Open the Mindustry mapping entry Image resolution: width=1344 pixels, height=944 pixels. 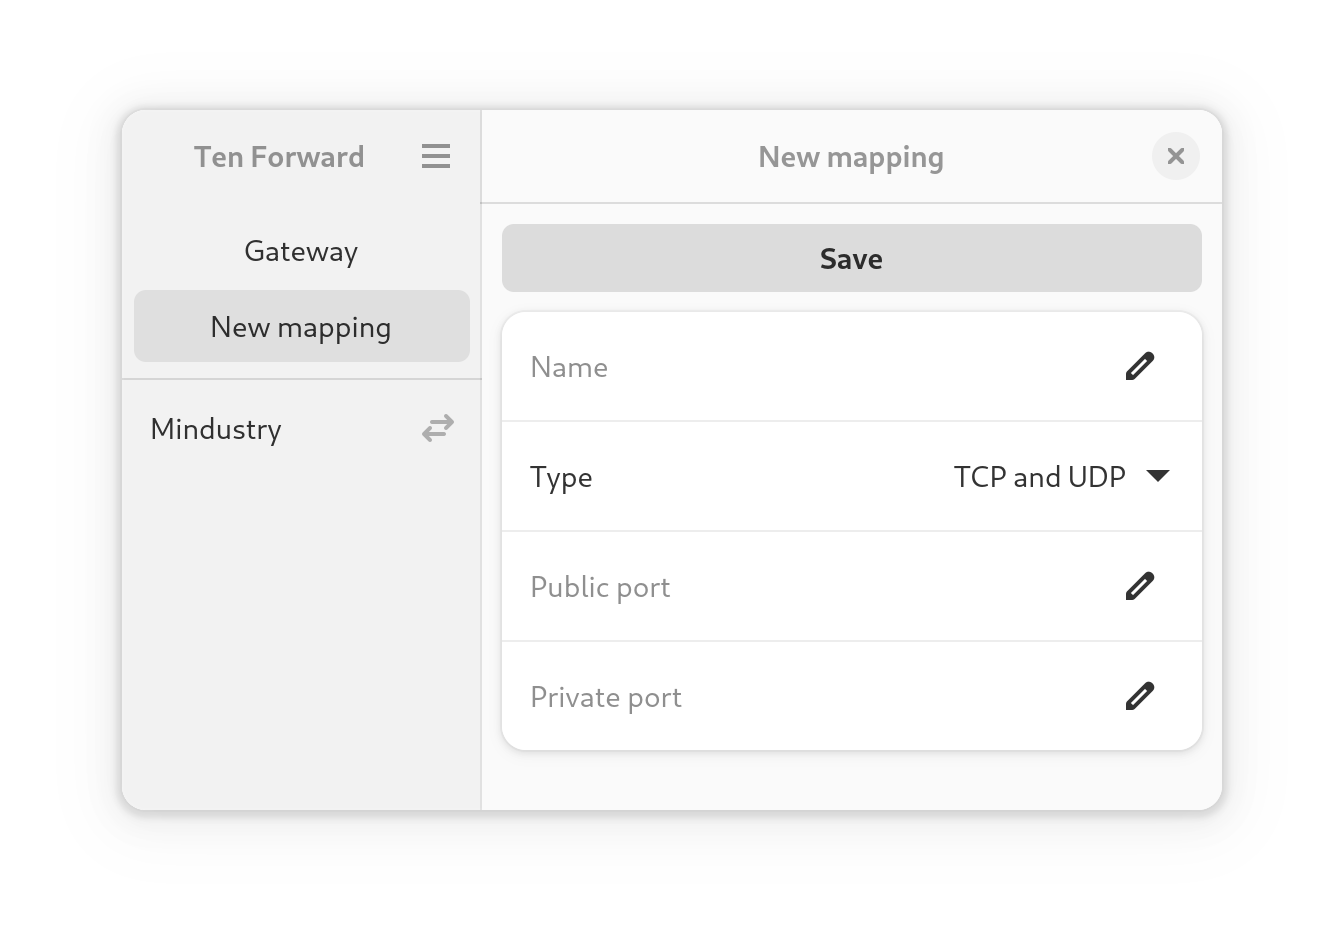[301, 428]
